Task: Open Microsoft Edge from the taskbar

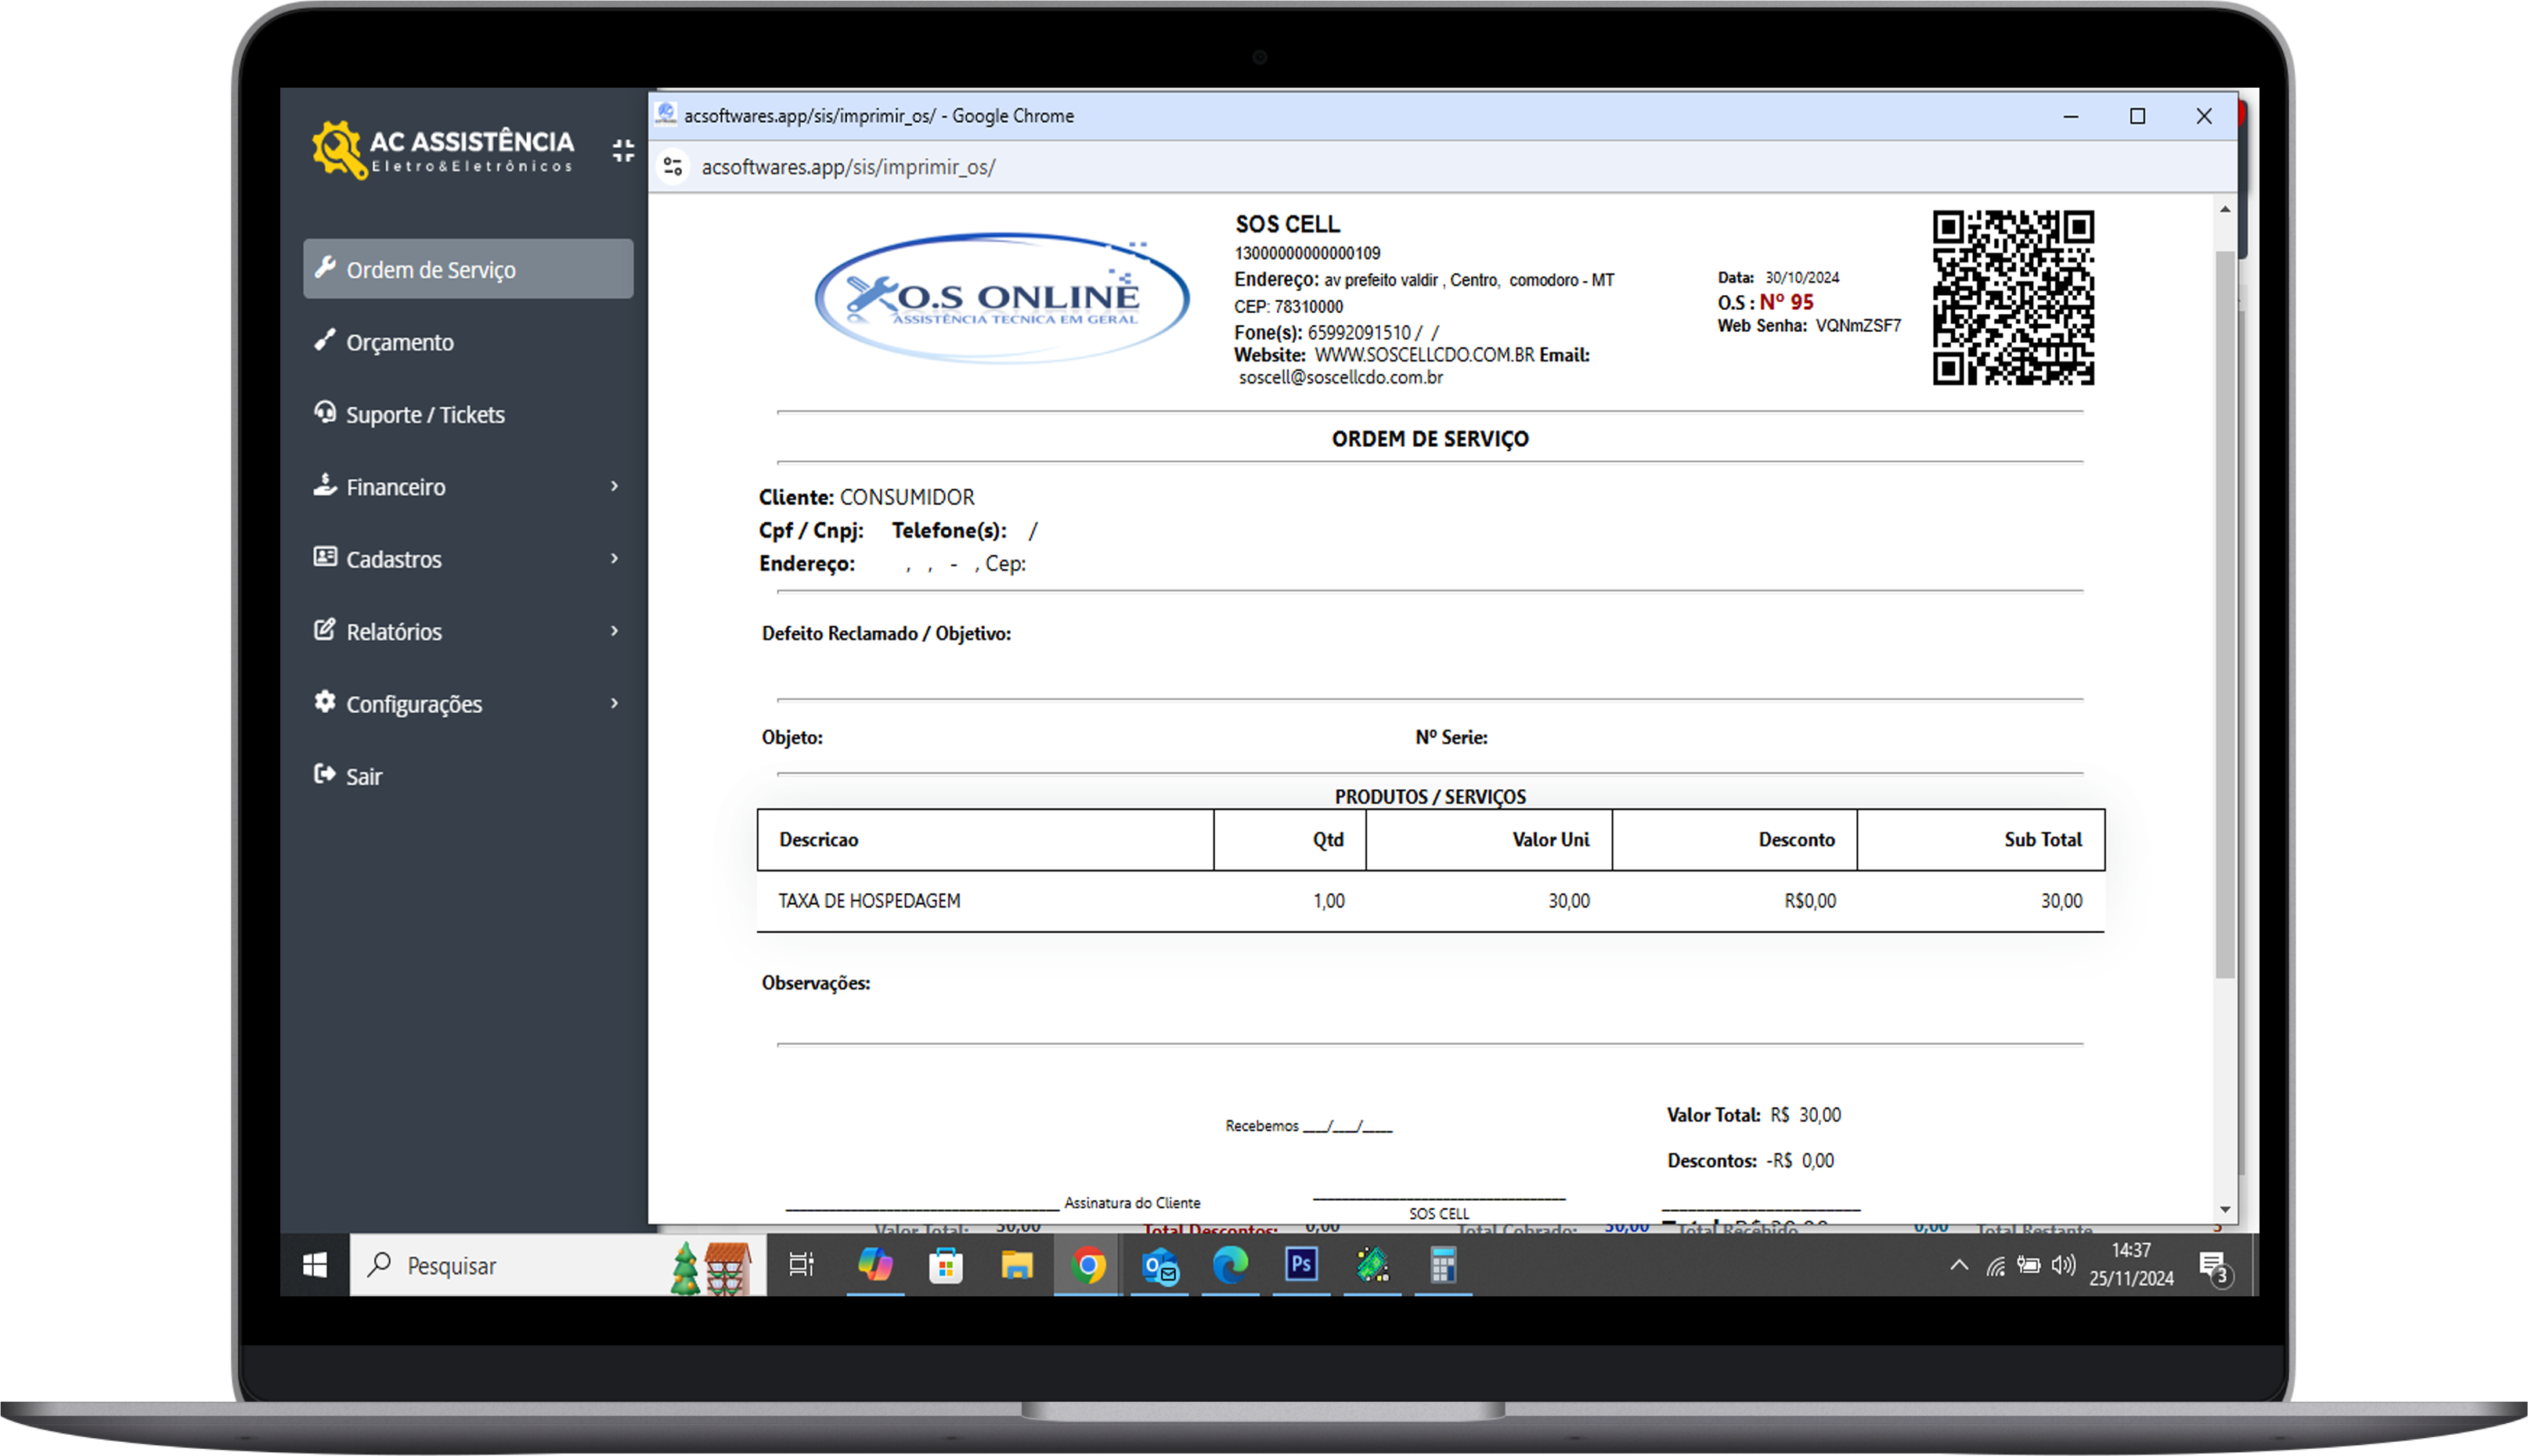Action: coord(1230,1265)
